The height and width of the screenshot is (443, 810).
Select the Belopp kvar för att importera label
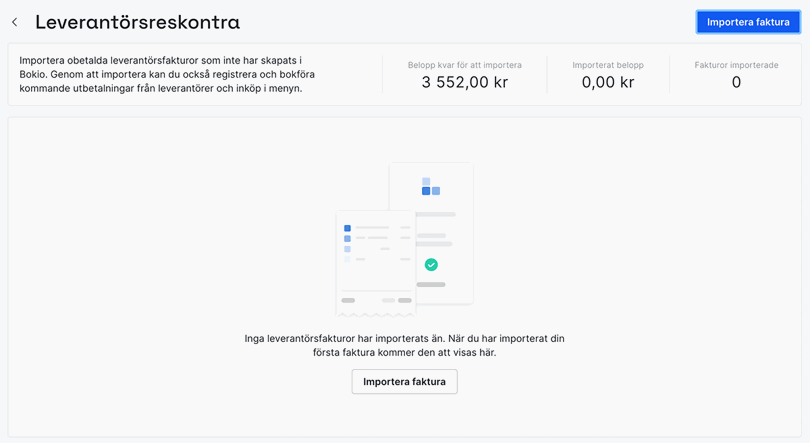point(464,65)
